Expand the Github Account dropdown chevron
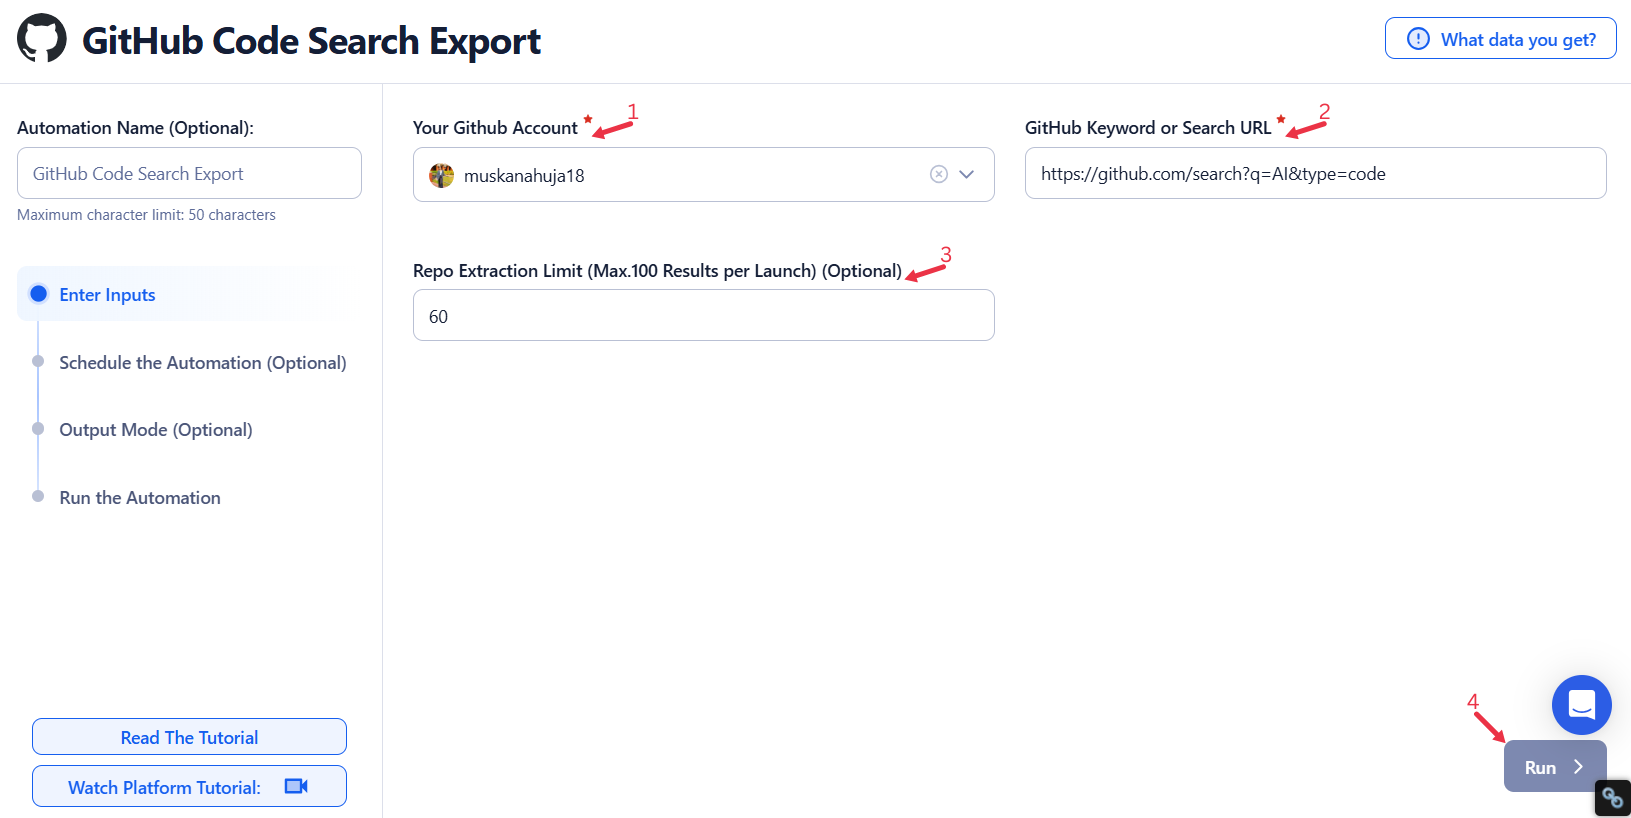This screenshot has width=1631, height=818. 967,174
